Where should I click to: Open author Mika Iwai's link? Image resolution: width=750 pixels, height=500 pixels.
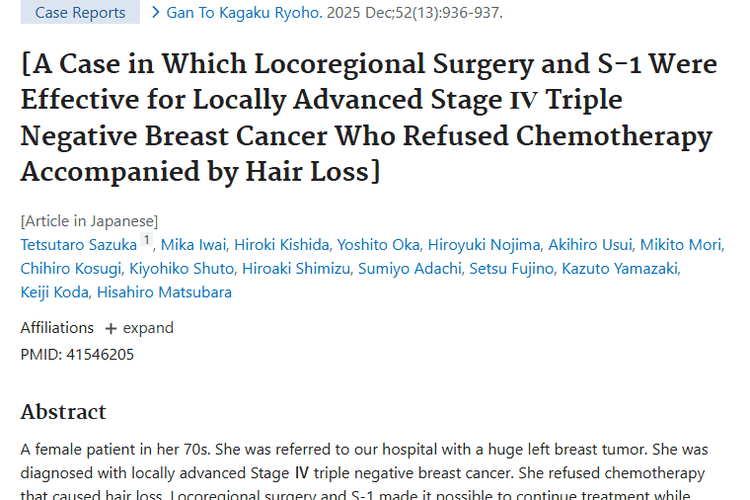pos(194,245)
